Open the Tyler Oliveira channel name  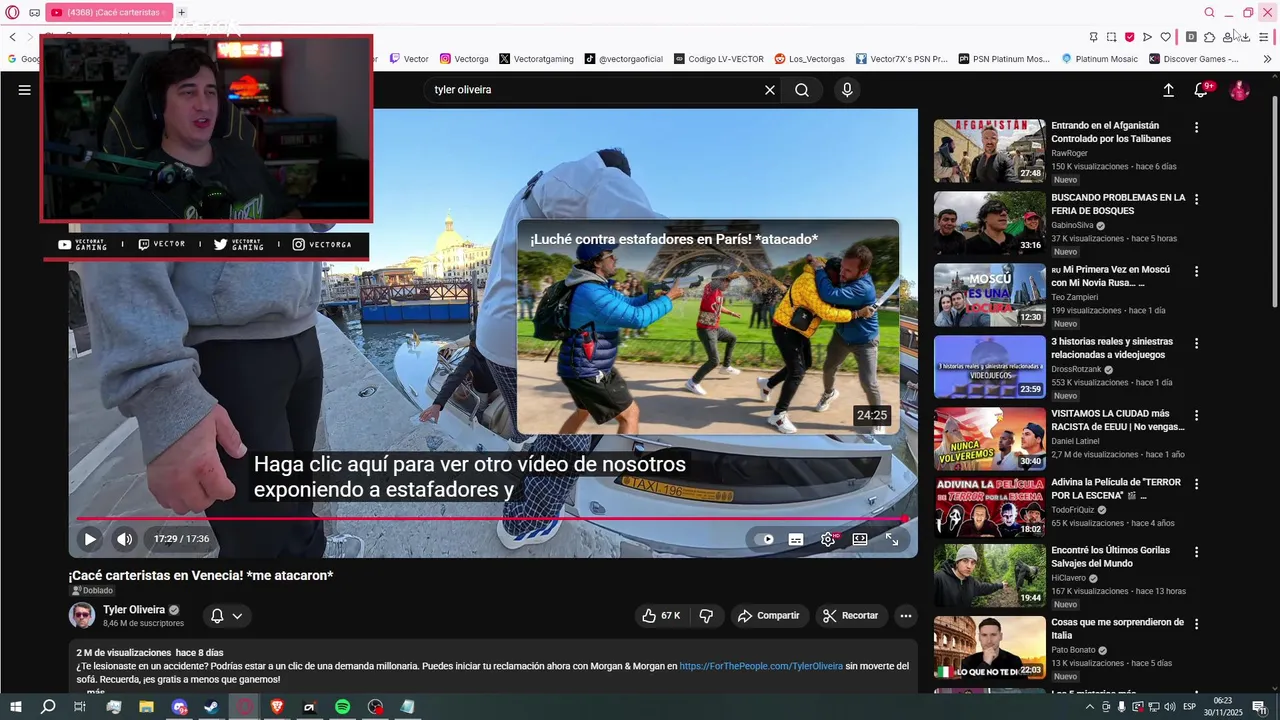134,610
